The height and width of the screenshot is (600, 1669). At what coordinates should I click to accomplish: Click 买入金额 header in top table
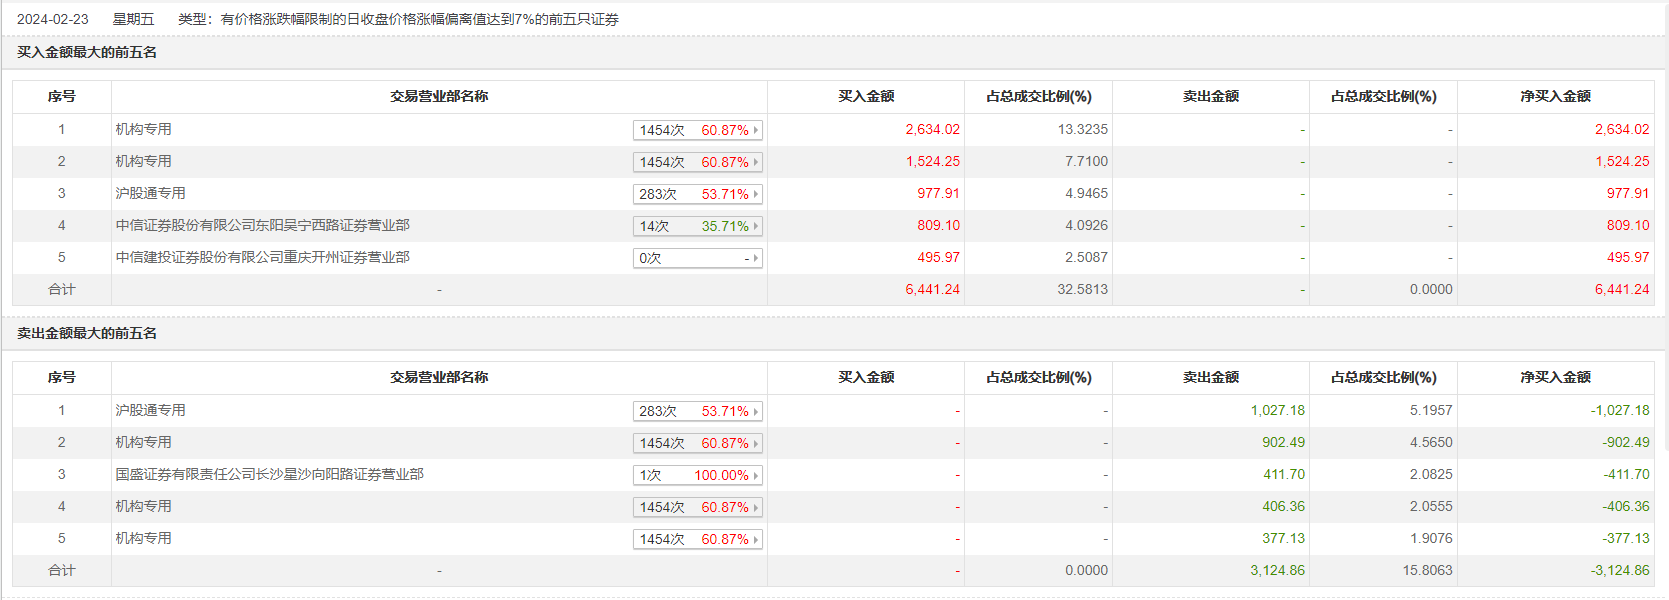[x=866, y=96]
